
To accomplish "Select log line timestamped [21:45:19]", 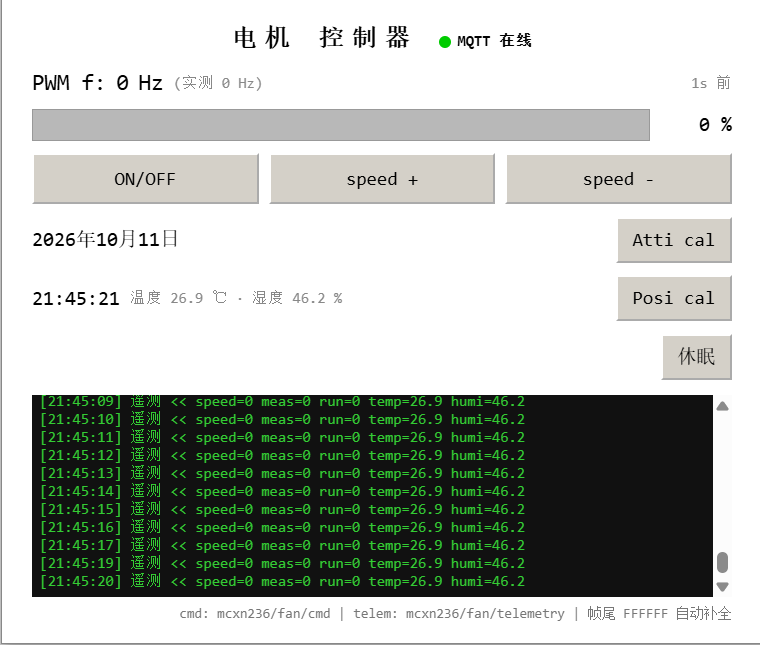I will pos(282,563).
